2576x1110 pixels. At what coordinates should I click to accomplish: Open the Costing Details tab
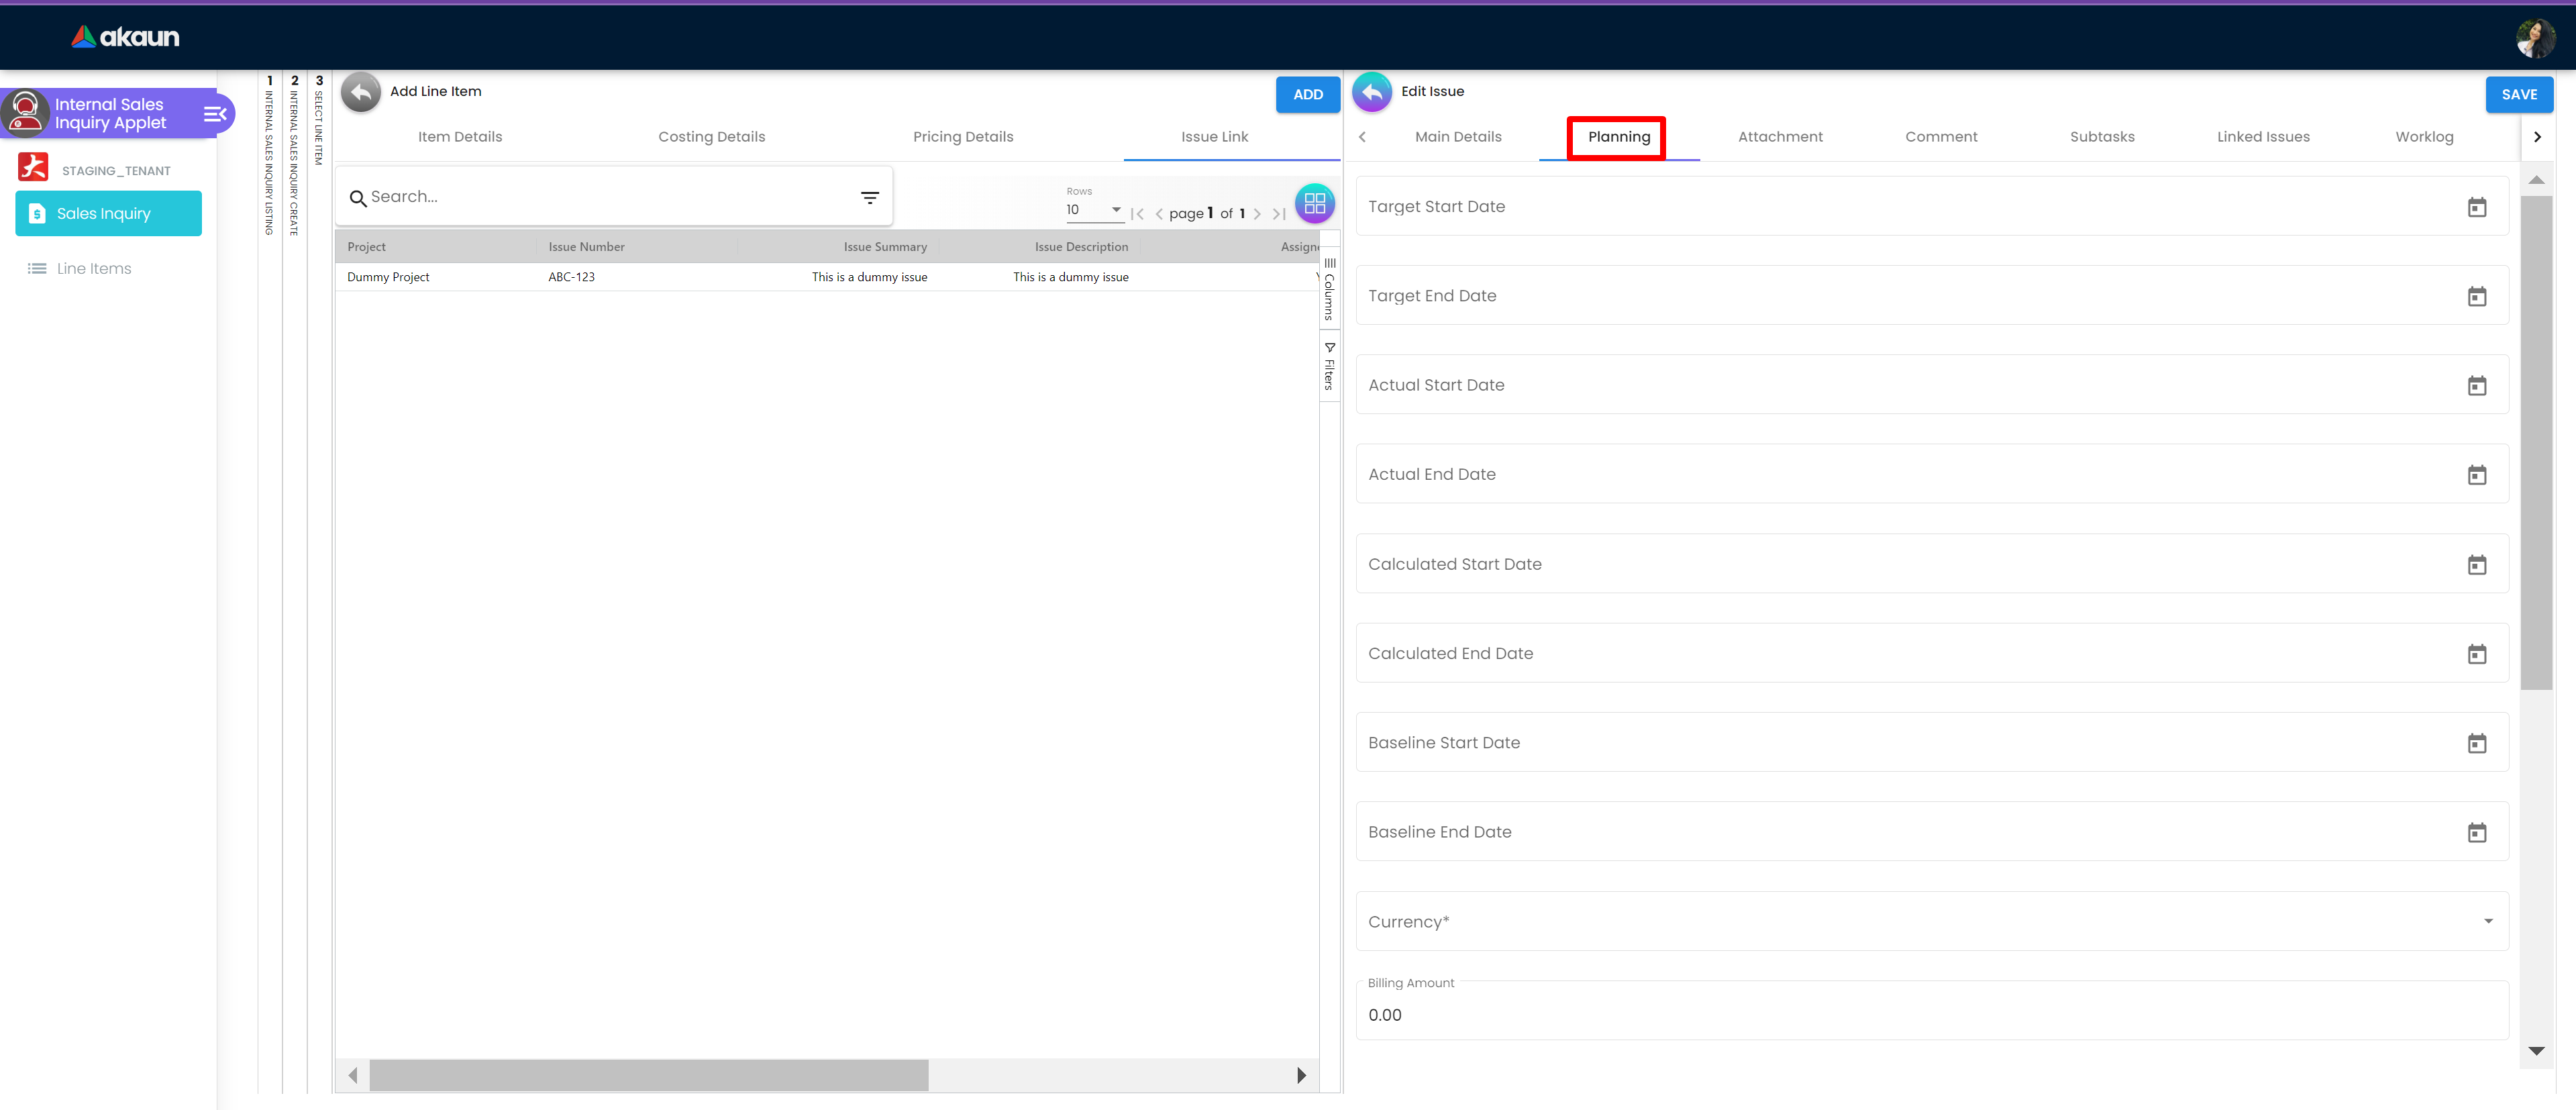tap(711, 137)
